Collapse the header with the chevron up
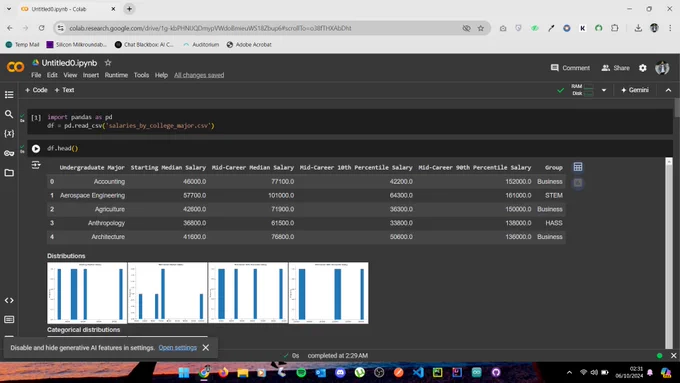The image size is (680, 383). [668, 90]
